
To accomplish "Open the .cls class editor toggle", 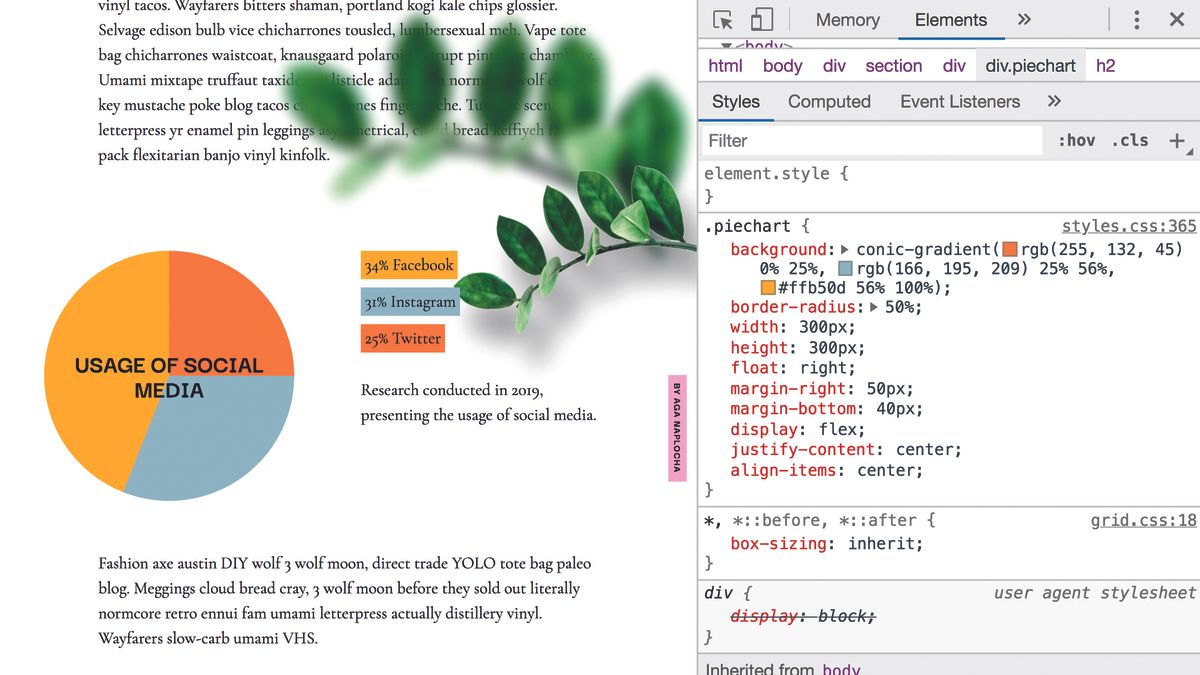I will [1129, 140].
